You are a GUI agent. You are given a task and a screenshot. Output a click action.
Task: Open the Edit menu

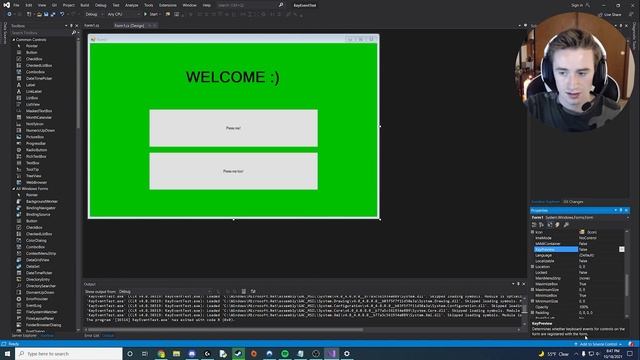tap(29, 5)
